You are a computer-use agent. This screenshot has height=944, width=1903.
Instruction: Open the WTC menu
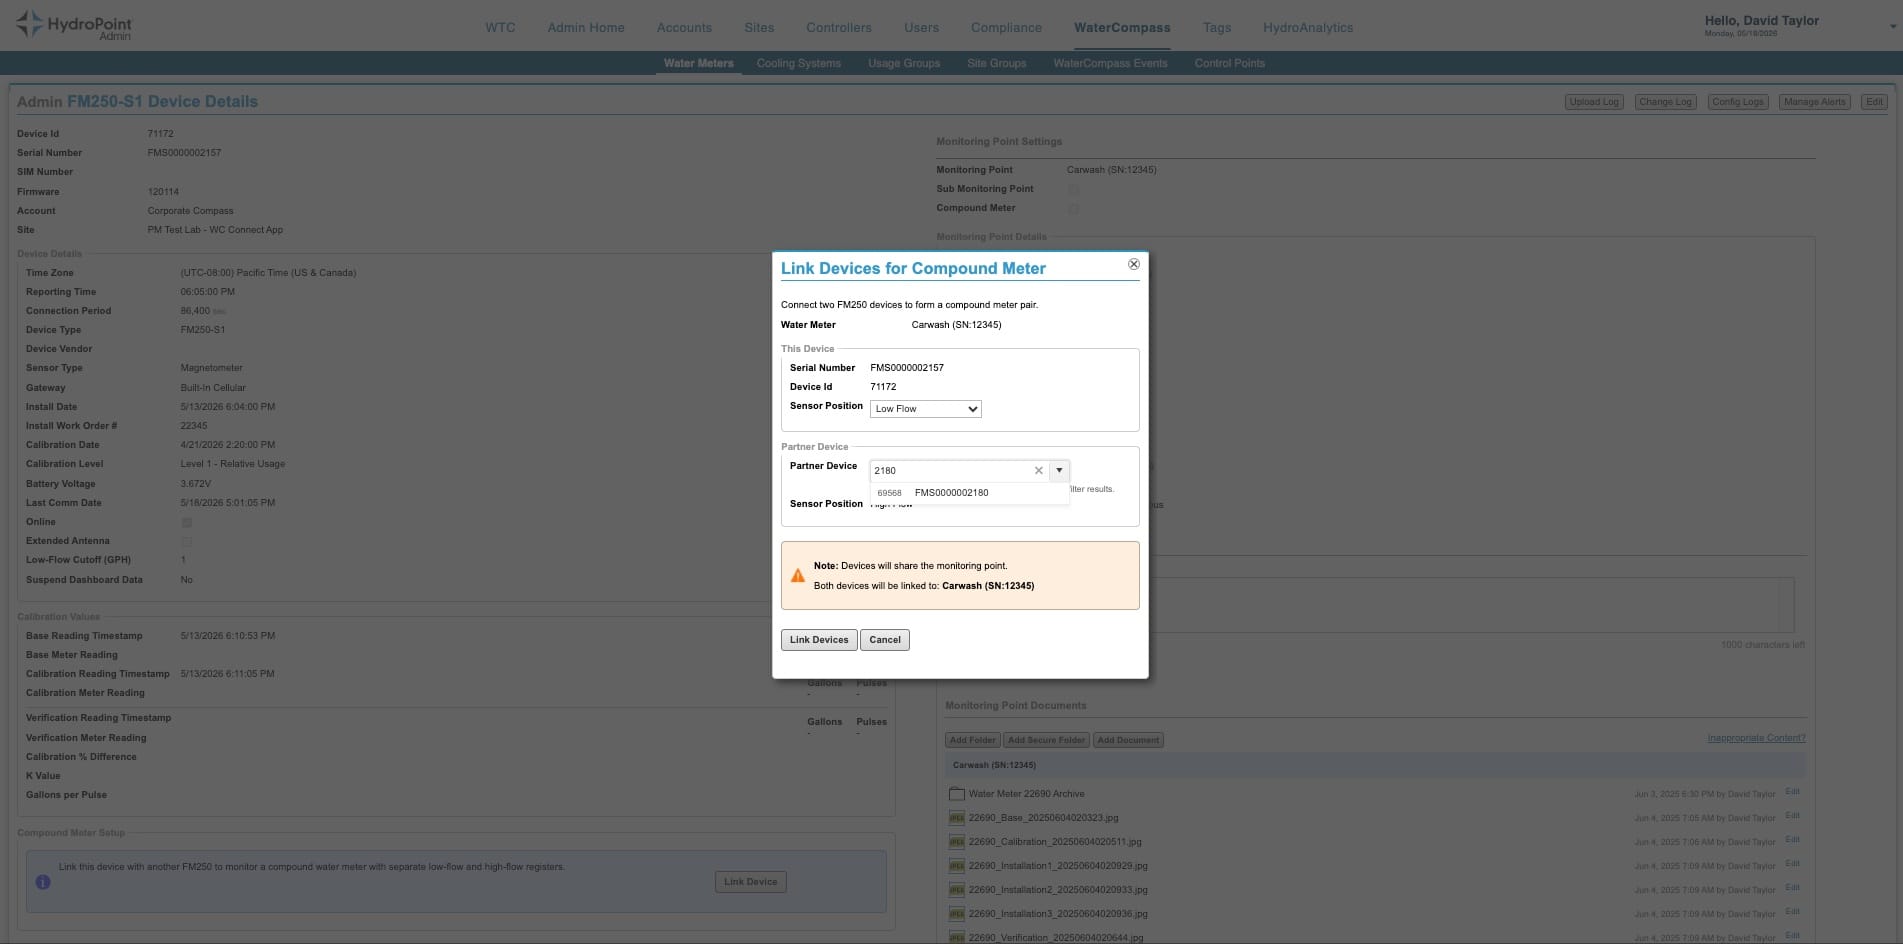[500, 27]
